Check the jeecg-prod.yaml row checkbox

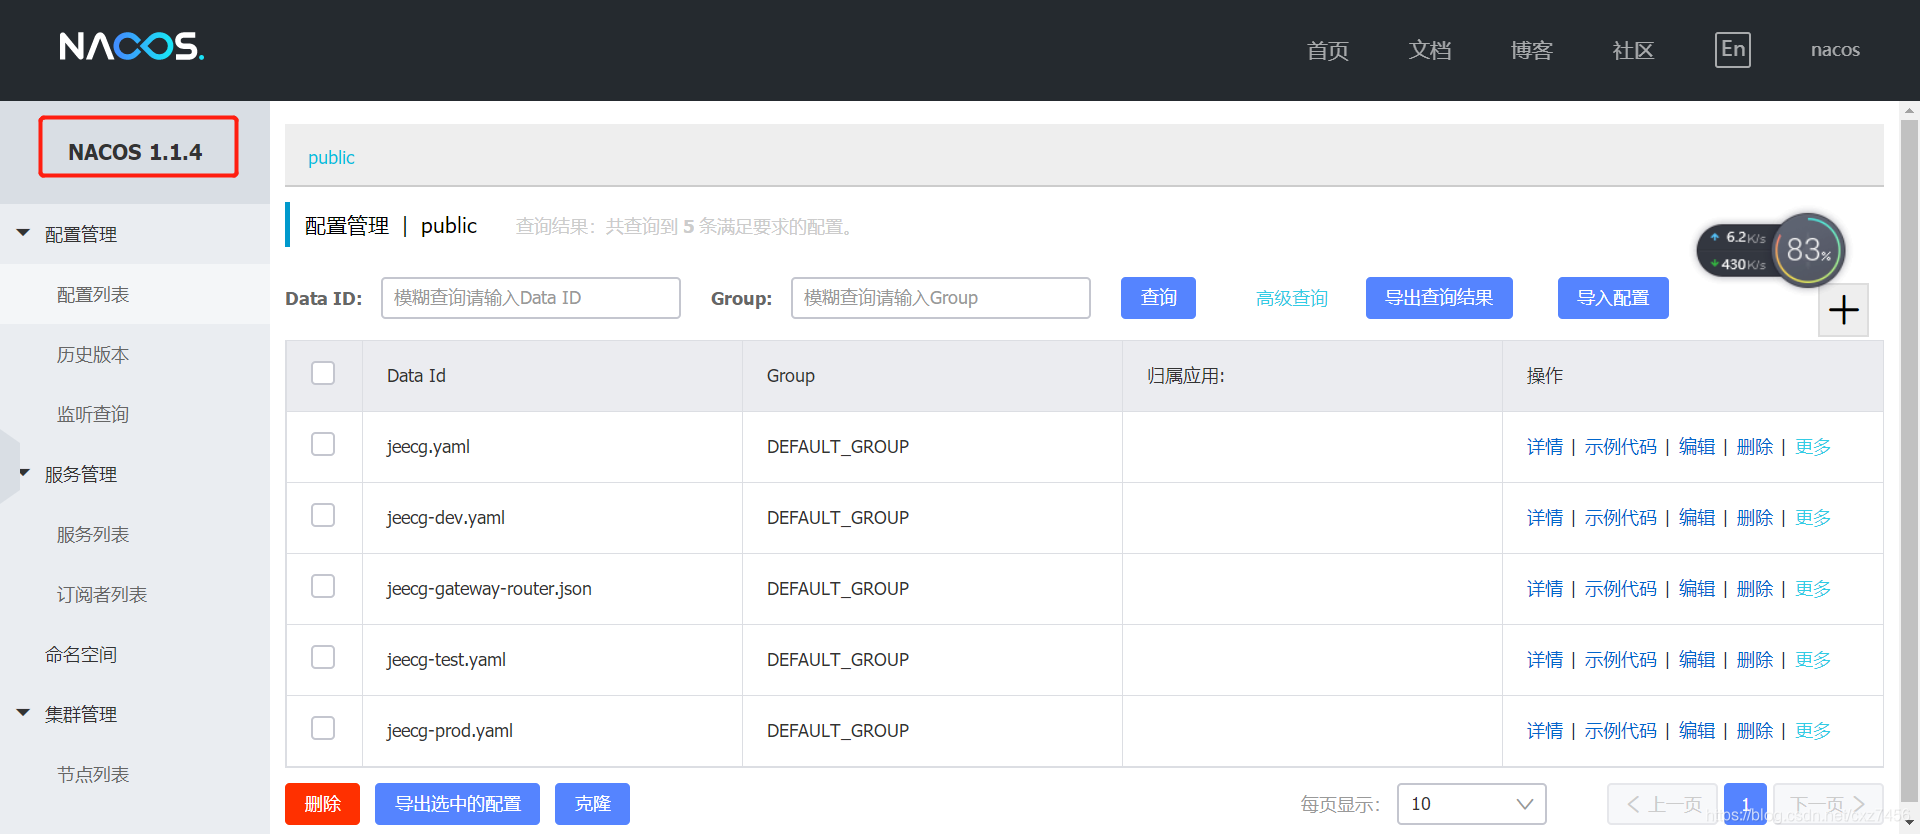[323, 728]
